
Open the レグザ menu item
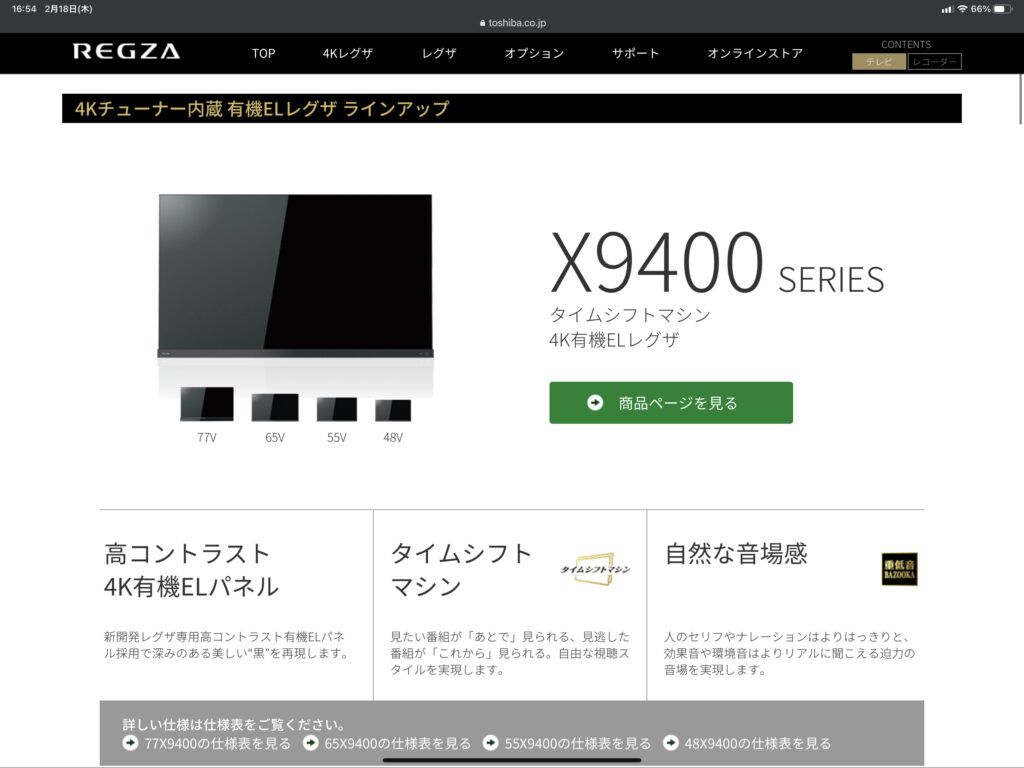point(439,54)
